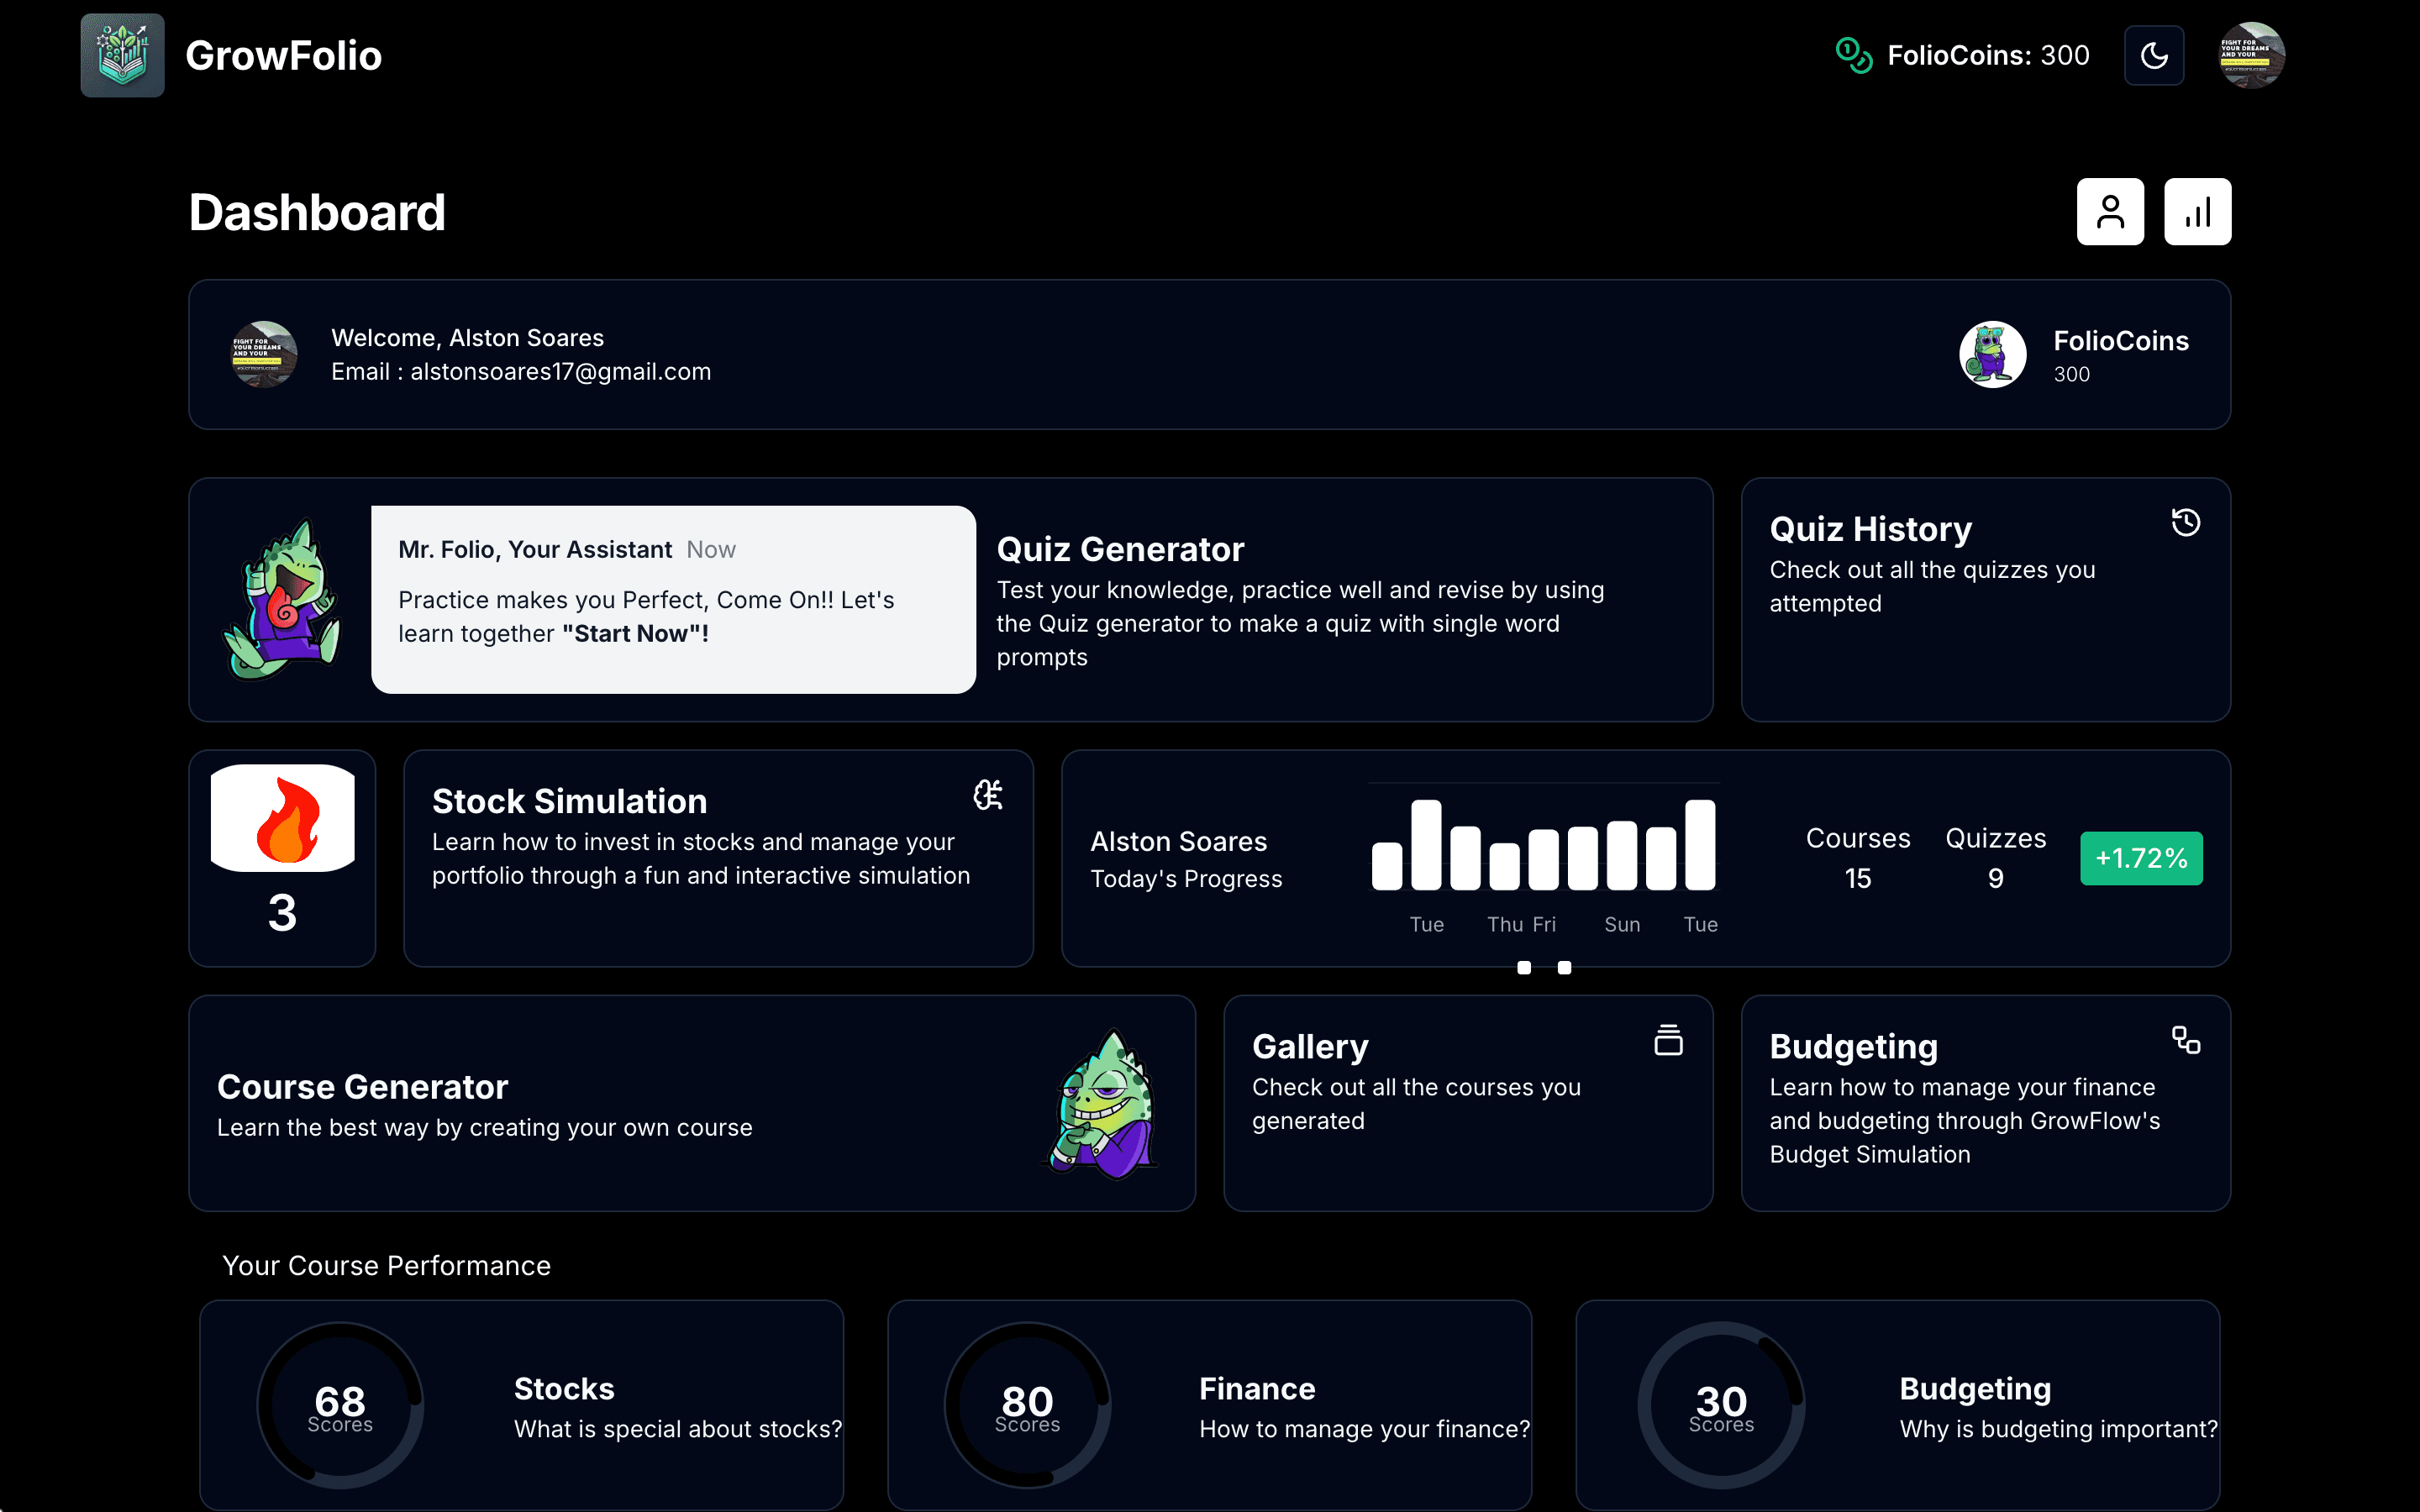Click the fire streak card showing 3
2420x1512 pixels.
pos(282,858)
